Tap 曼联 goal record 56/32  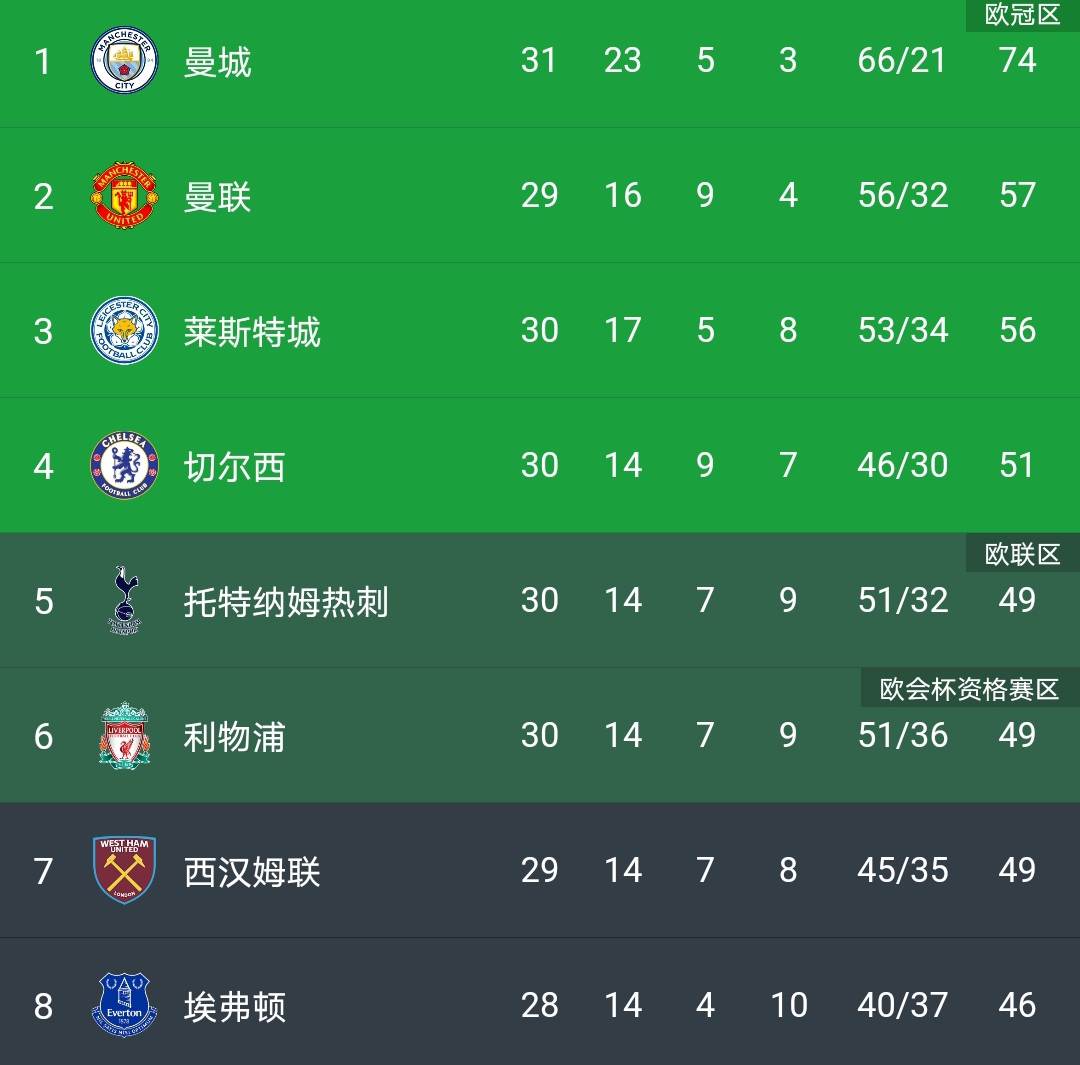coord(903,196)
